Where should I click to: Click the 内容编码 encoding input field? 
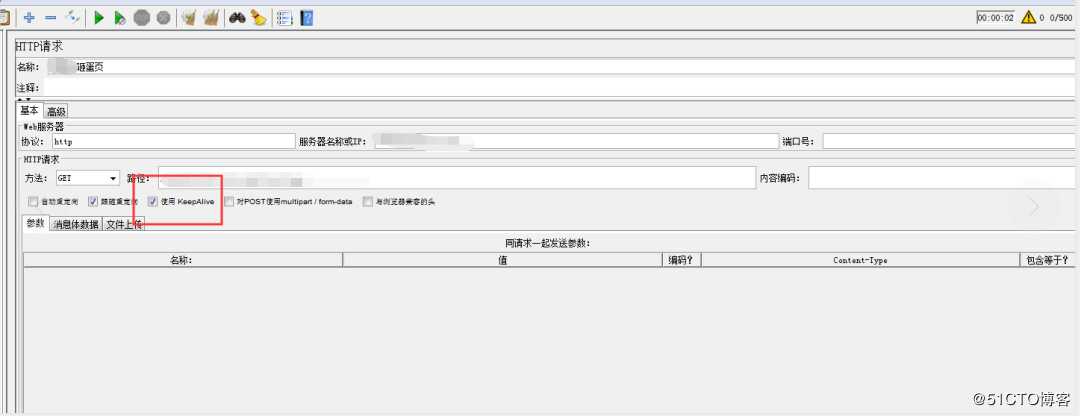coord(942,178)
